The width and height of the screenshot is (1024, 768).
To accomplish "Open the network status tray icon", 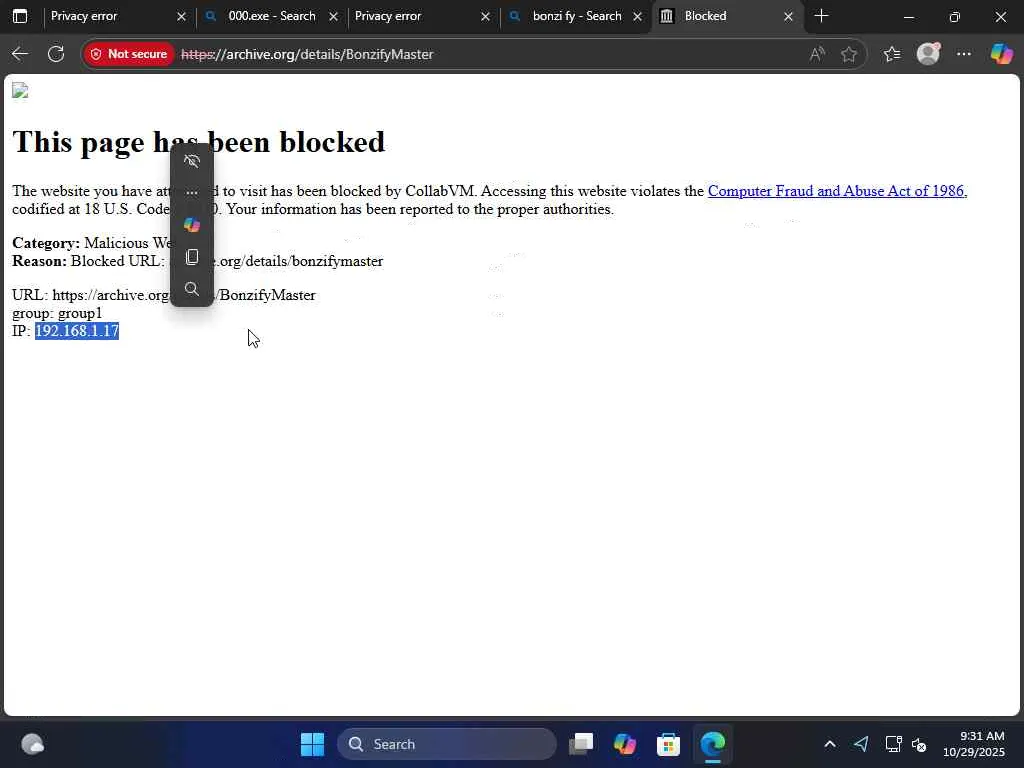I will 893,744.
